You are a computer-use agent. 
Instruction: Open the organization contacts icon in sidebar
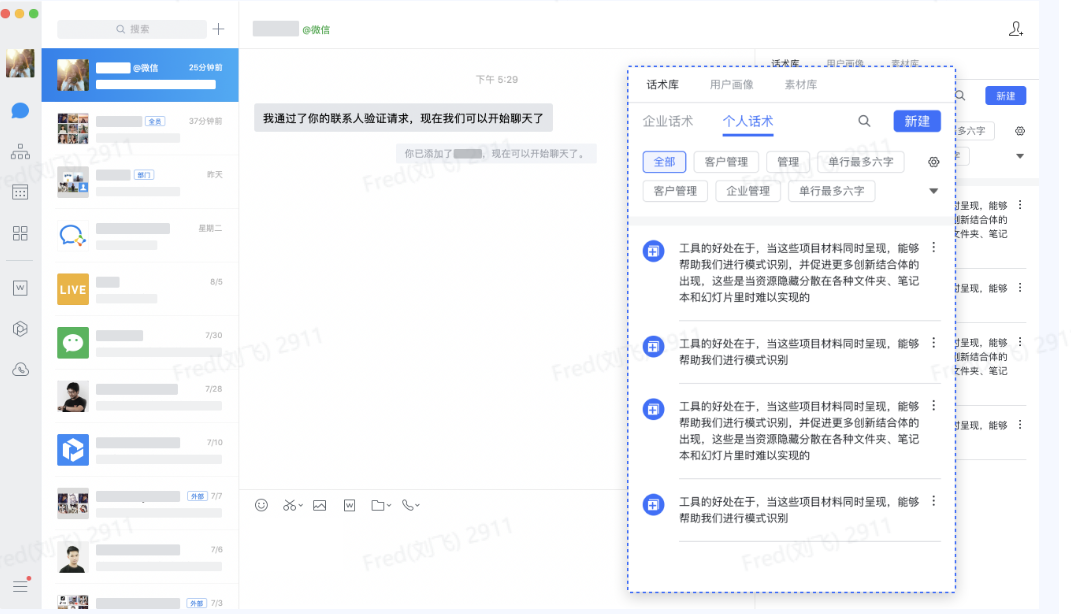click(x=20, y=152)
